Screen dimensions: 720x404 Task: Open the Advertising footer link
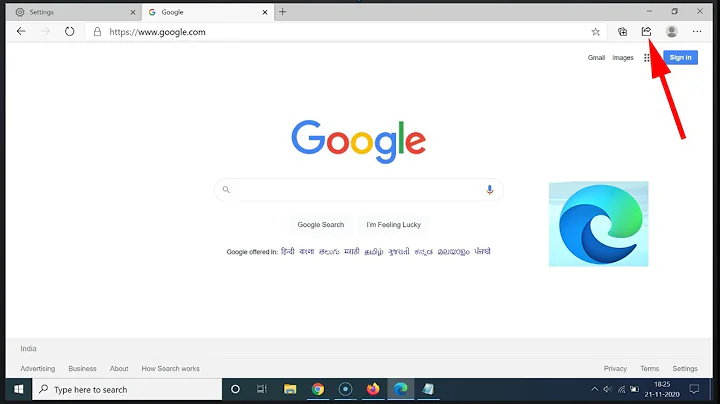coord(38,368)
